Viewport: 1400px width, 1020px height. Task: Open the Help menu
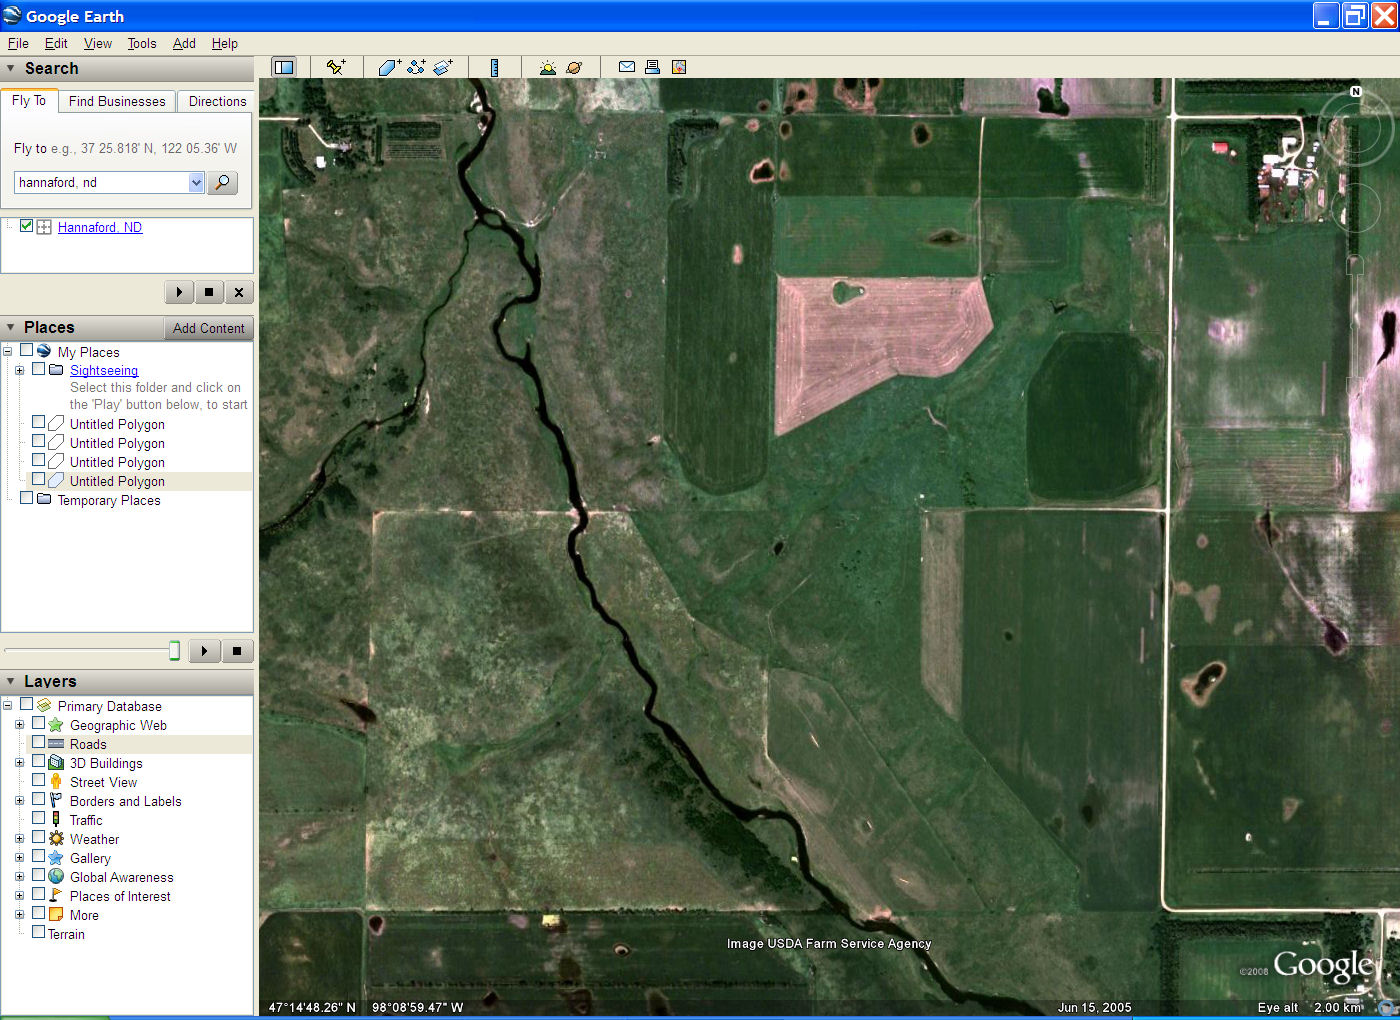tap(225, 43)
